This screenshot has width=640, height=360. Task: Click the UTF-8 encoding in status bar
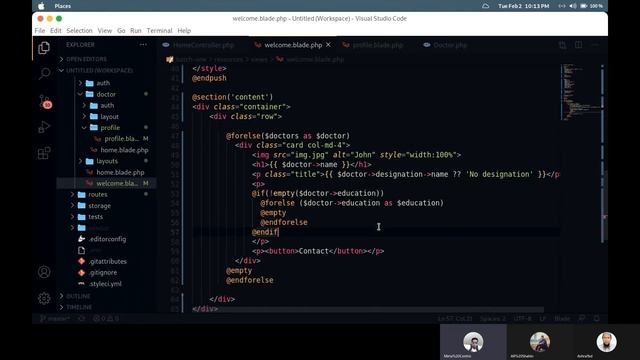[x=522, y=318]
